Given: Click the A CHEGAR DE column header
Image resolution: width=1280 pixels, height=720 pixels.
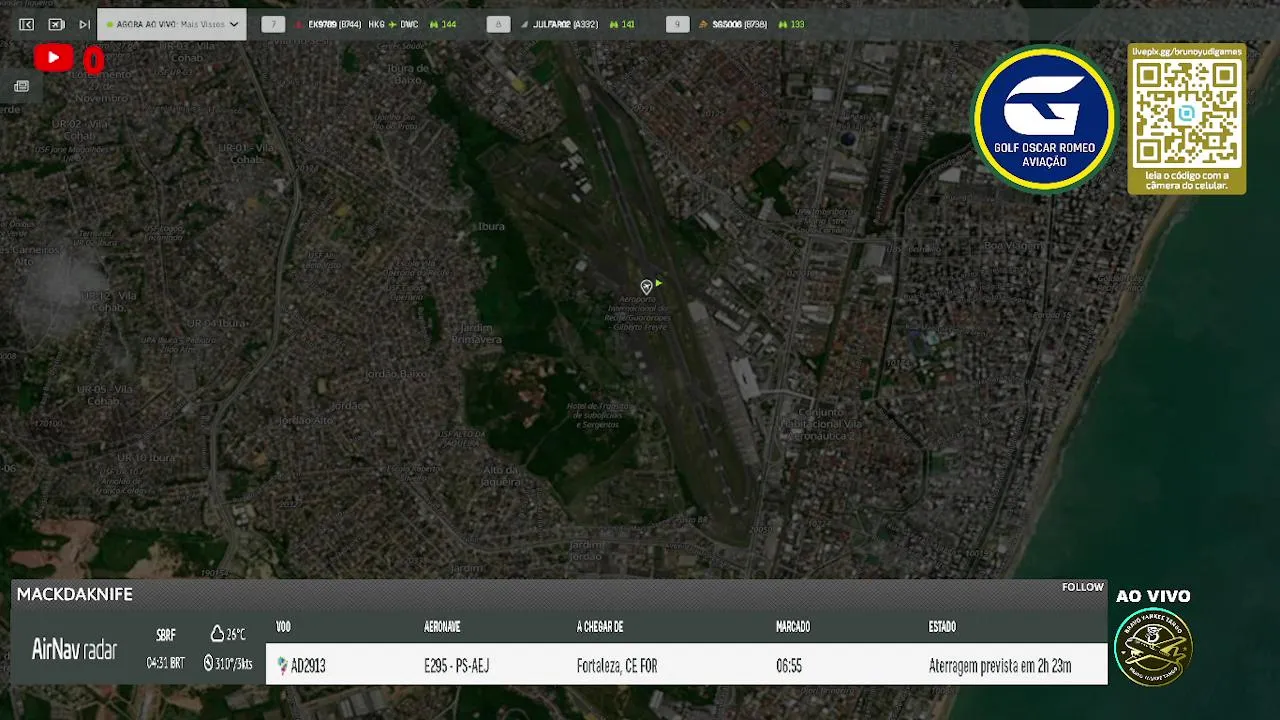Looking at the screenshot, I should (x=600, y=627).
